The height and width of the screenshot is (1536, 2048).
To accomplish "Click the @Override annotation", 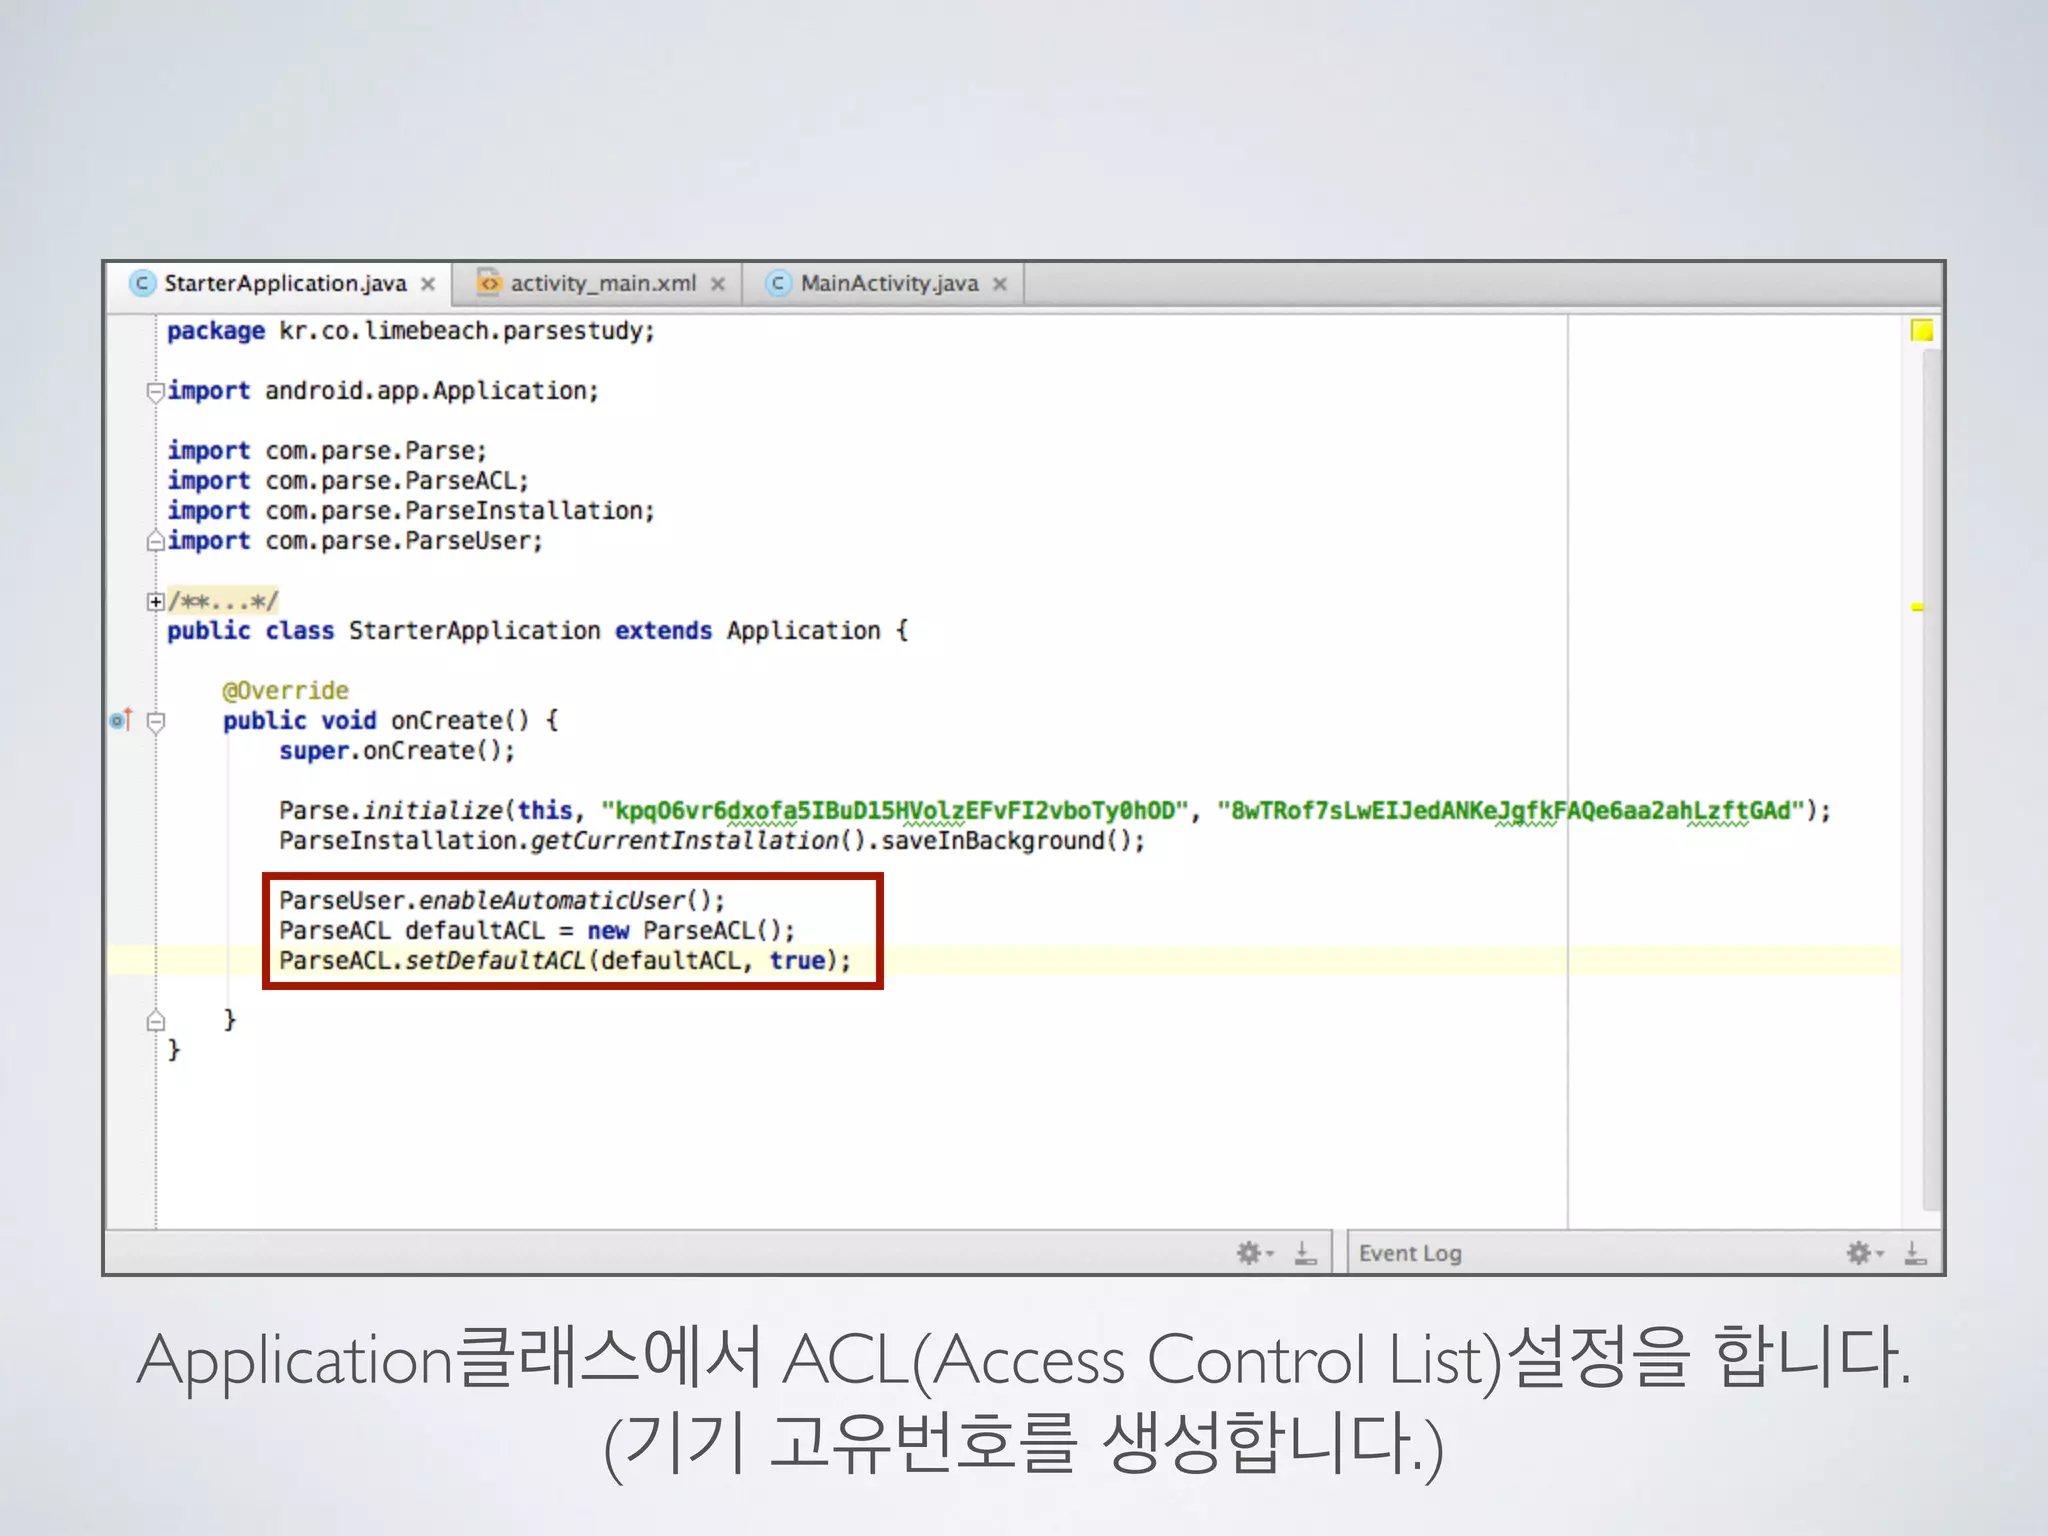I will pyautogui.click(x=286, y=691).
